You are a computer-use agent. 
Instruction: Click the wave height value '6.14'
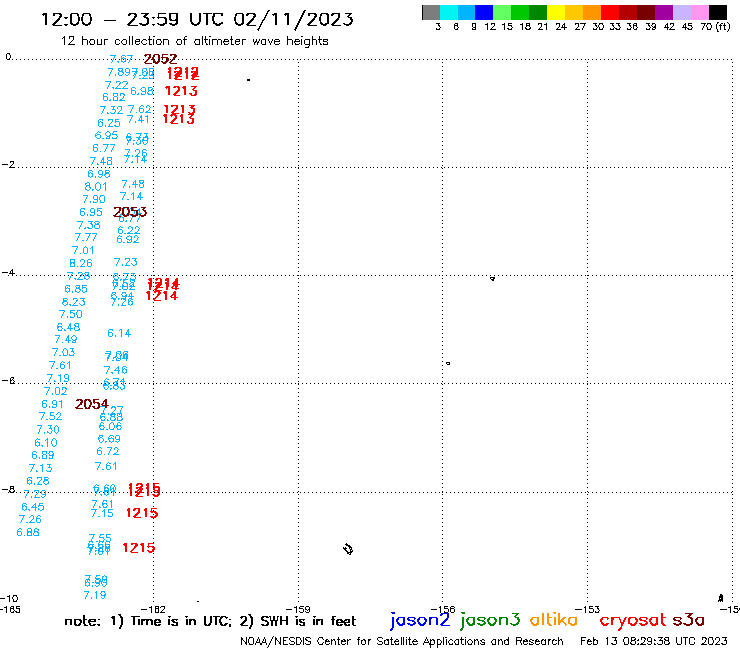click(x=119, y=333)
